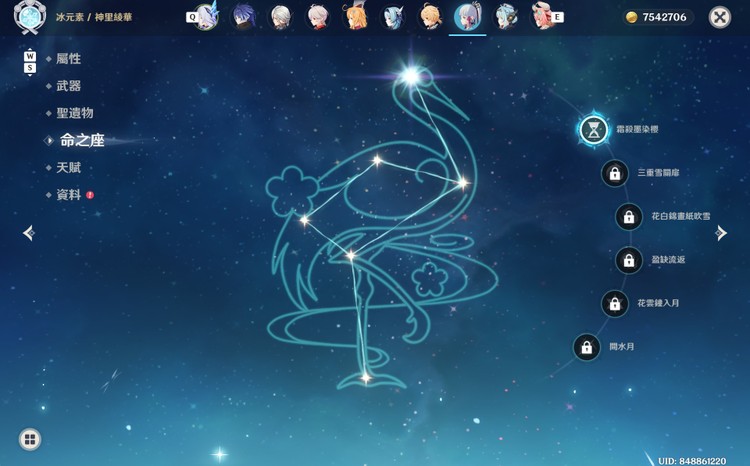Screen dimensions: 750x466
Task: Click the Mora balance 7542706
Action: (658, 17)
